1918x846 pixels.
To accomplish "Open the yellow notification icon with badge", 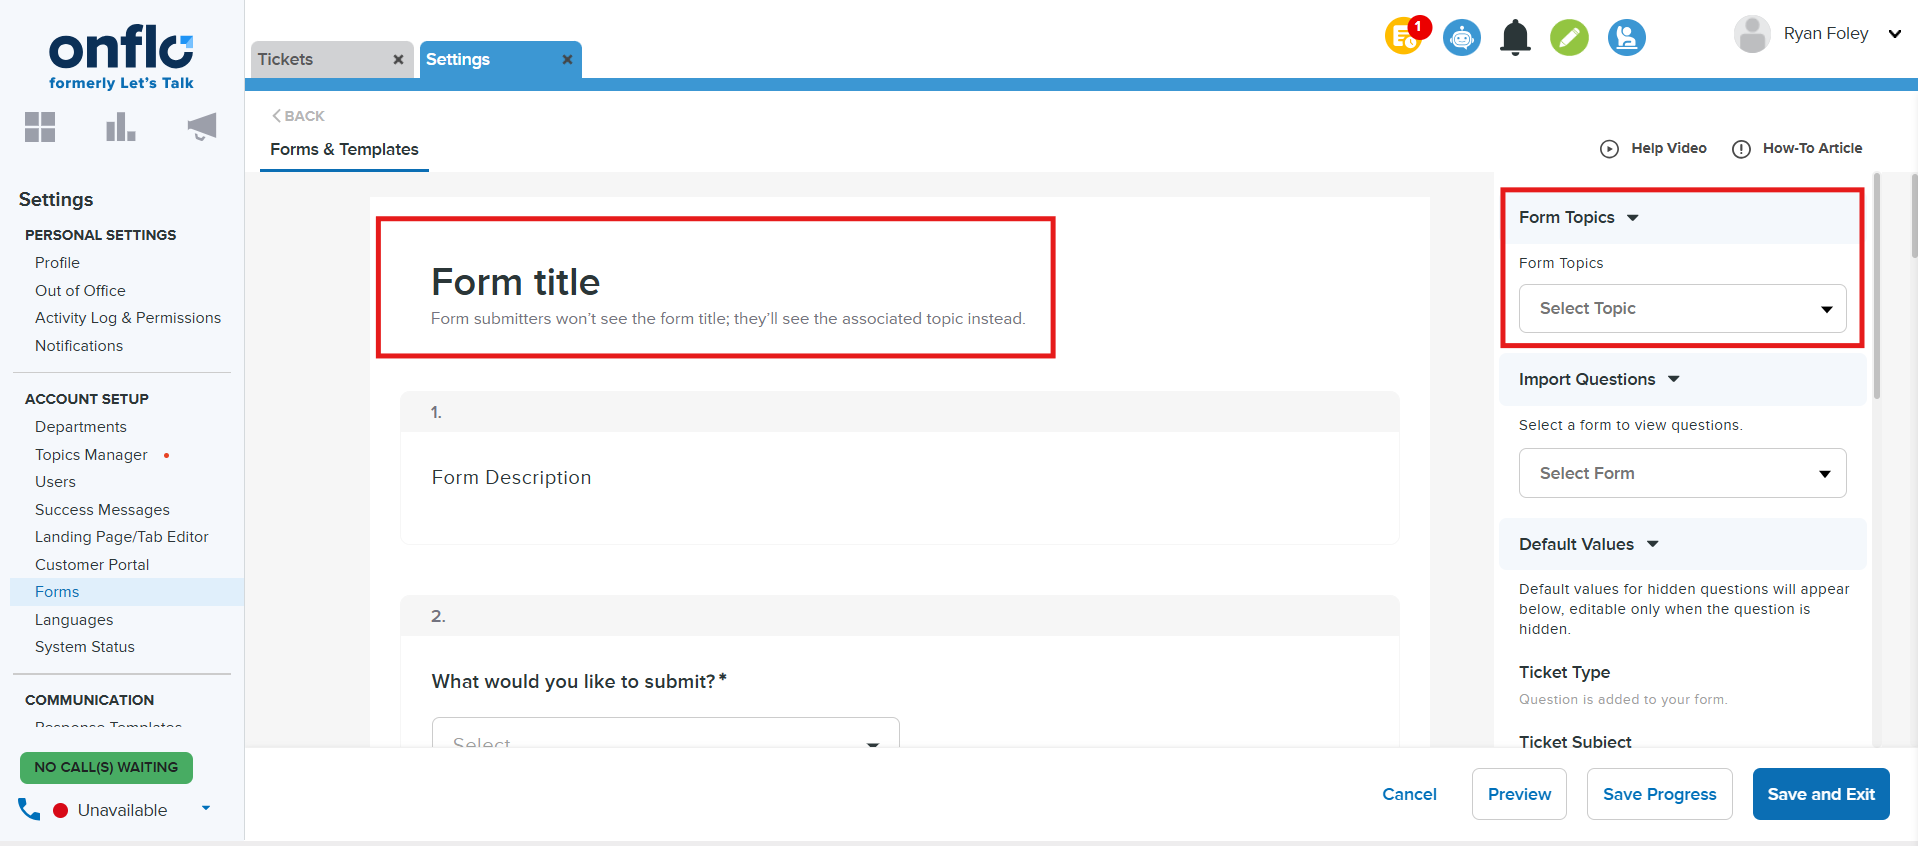I will point(1404,38).
